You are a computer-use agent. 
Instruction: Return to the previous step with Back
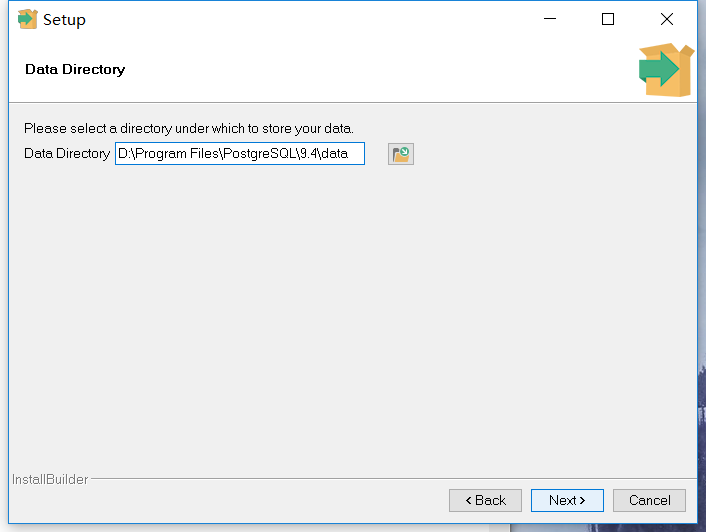point(485,500)
